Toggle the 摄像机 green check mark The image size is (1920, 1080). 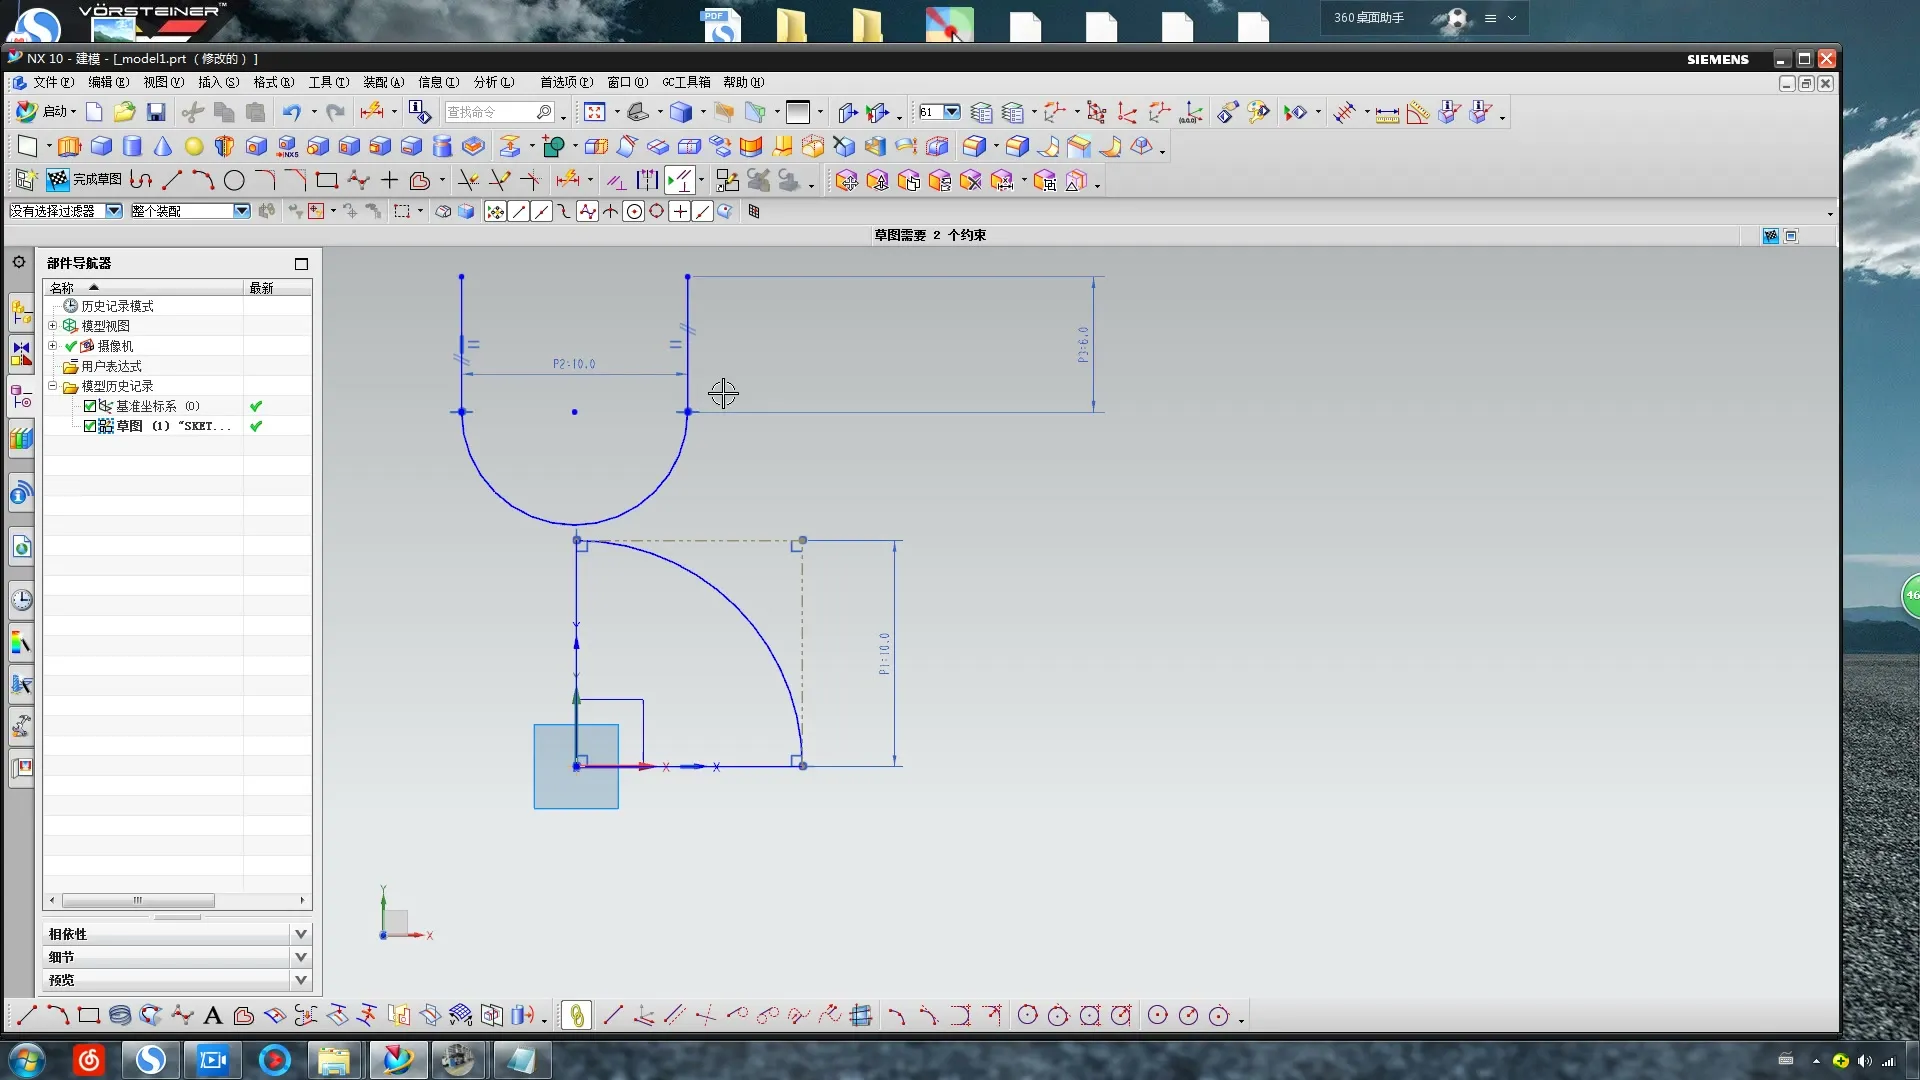pos(71,346)
